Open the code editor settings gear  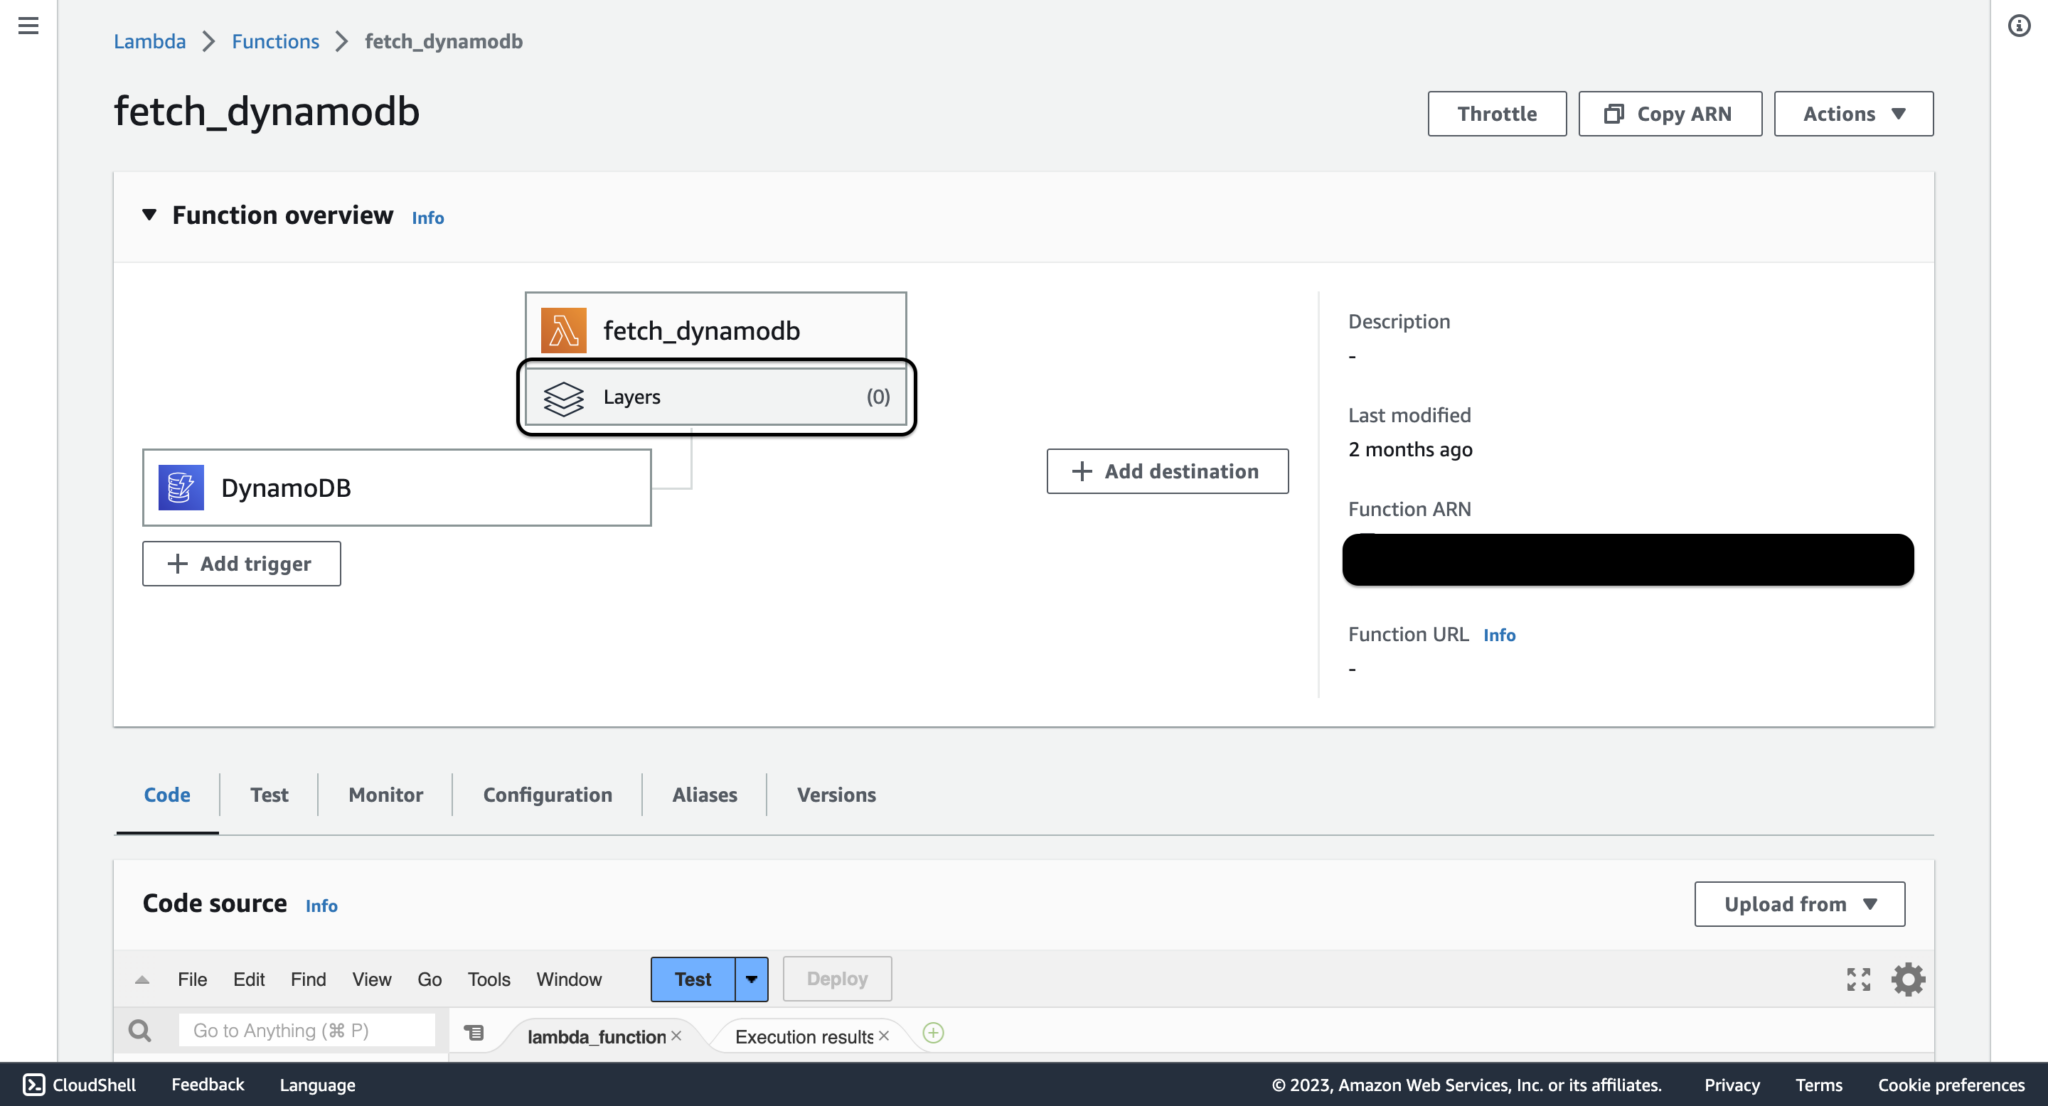(1907, 978)
